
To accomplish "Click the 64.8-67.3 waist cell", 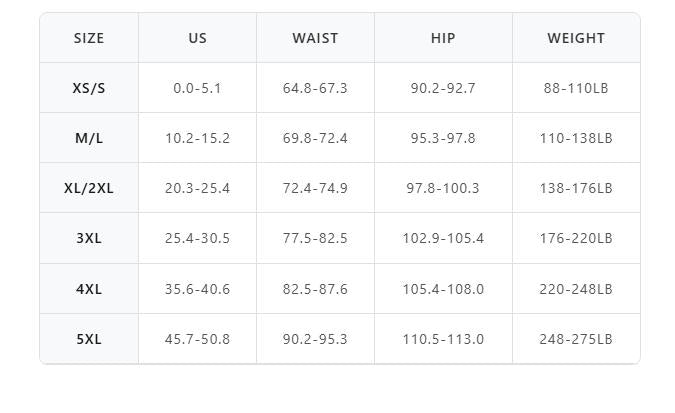I will [315, 88].
